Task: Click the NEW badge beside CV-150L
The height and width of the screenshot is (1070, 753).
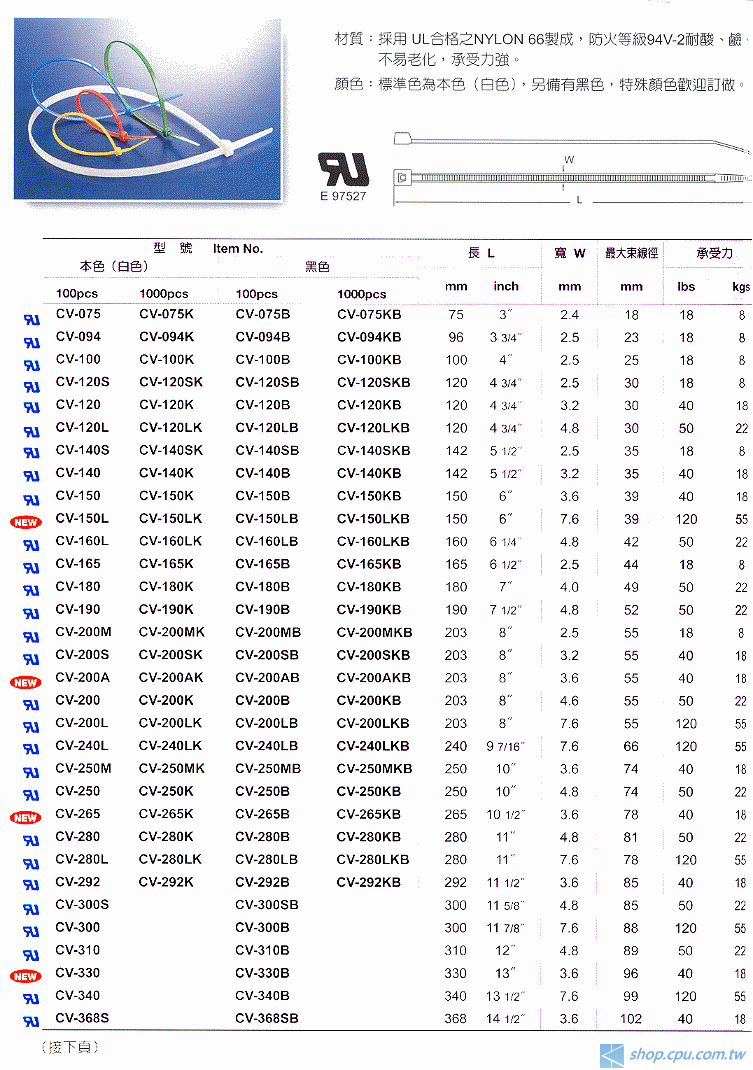Action: tap(24, 521)
